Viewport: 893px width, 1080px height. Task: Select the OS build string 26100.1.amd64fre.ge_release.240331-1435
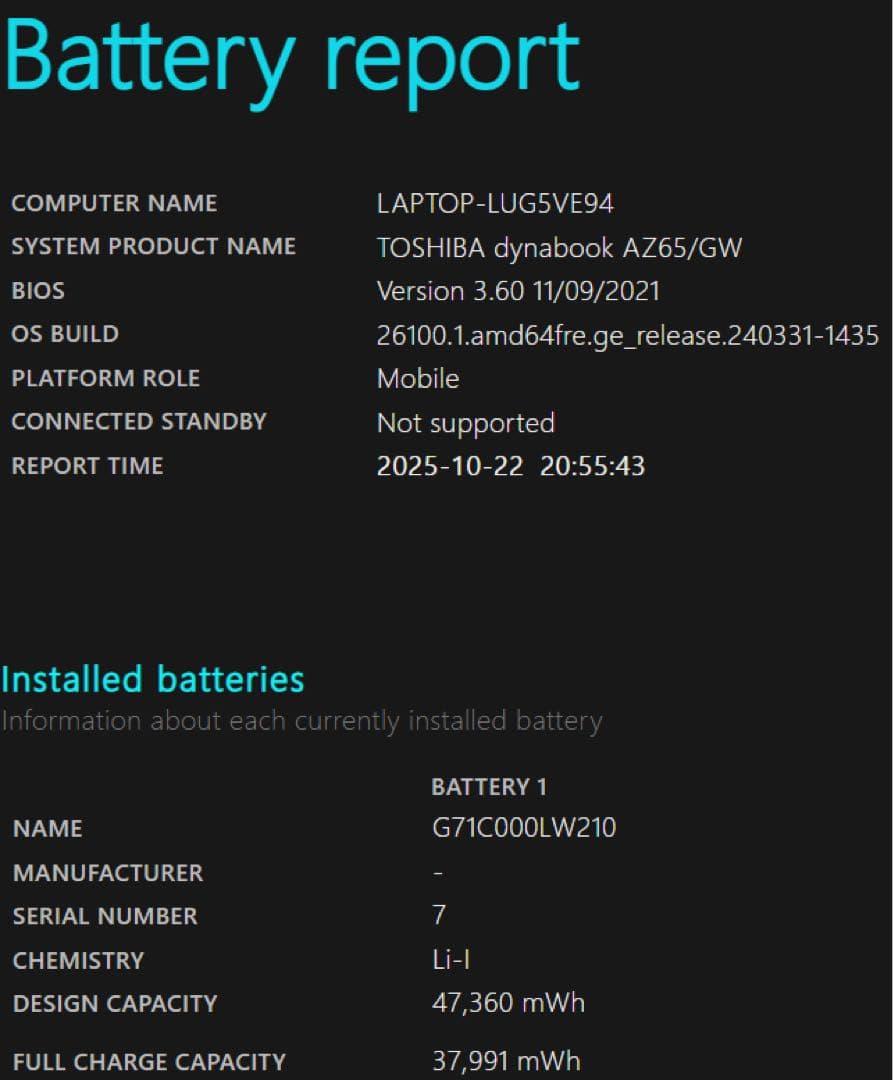pyautogui.click(x=627, y=335)
